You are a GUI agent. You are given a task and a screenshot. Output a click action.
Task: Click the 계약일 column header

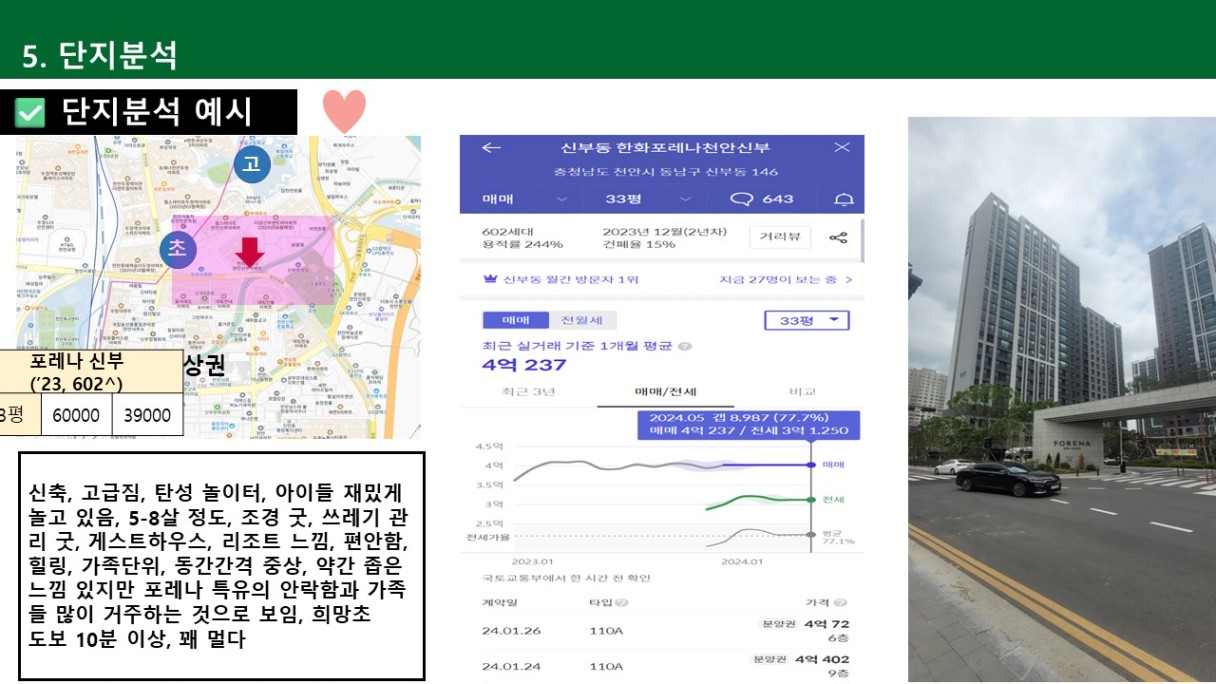[500, 603]
